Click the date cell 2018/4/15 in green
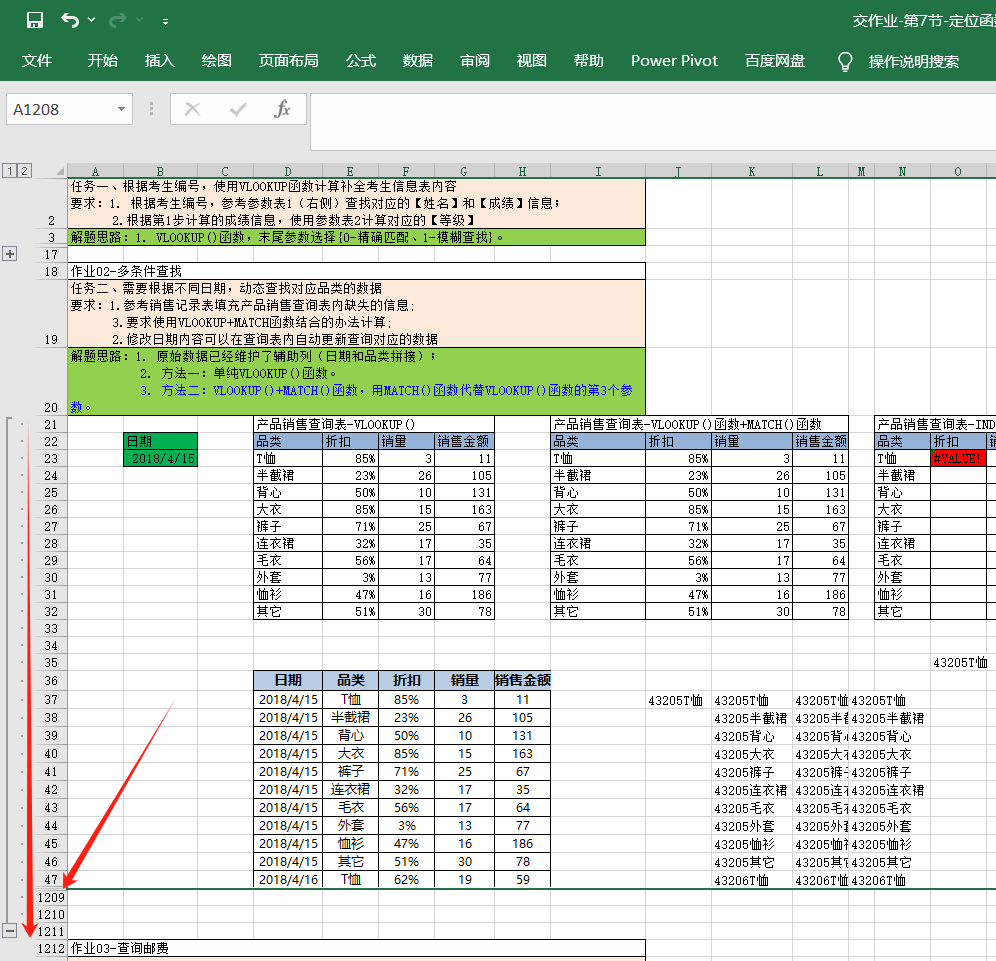Image resolution: width=996 pixels, height=961 pixels. (x=160, y=459)
